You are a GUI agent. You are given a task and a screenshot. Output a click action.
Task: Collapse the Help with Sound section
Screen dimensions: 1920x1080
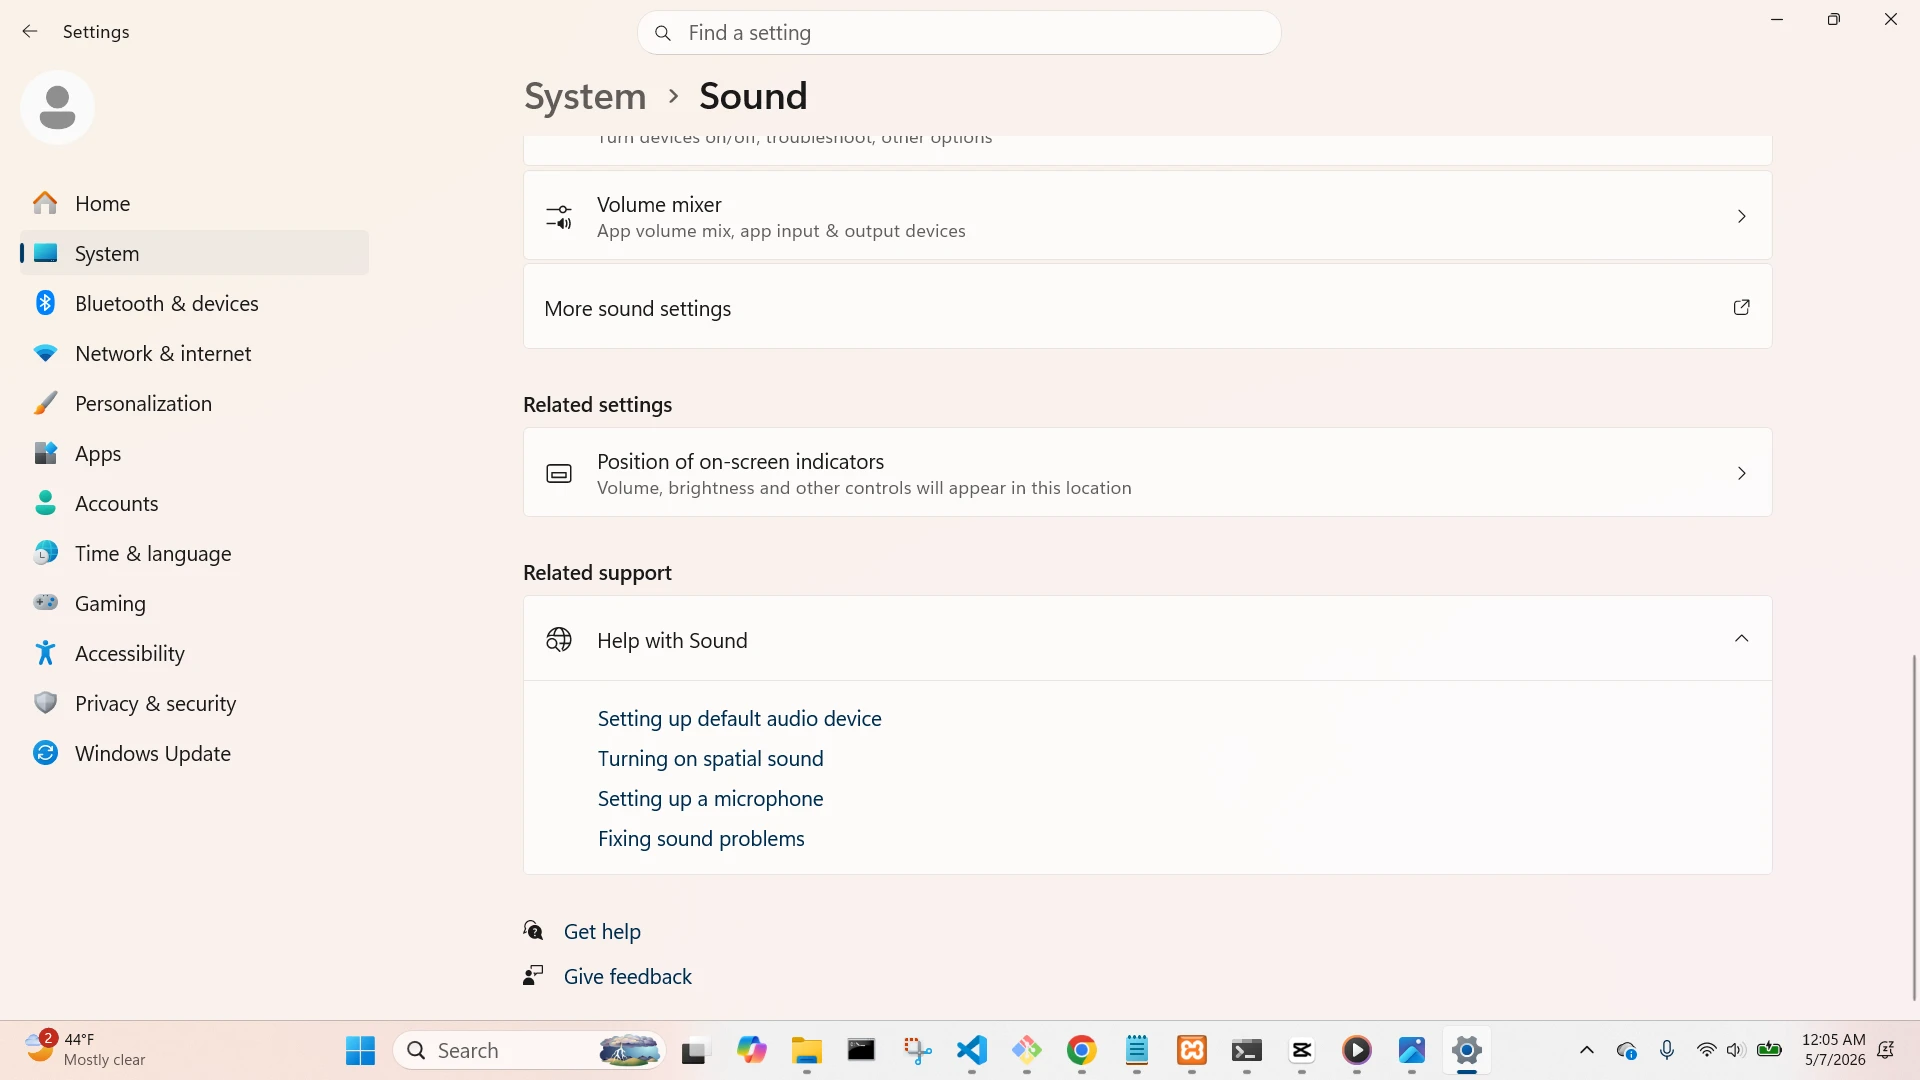pos(1741,639)
